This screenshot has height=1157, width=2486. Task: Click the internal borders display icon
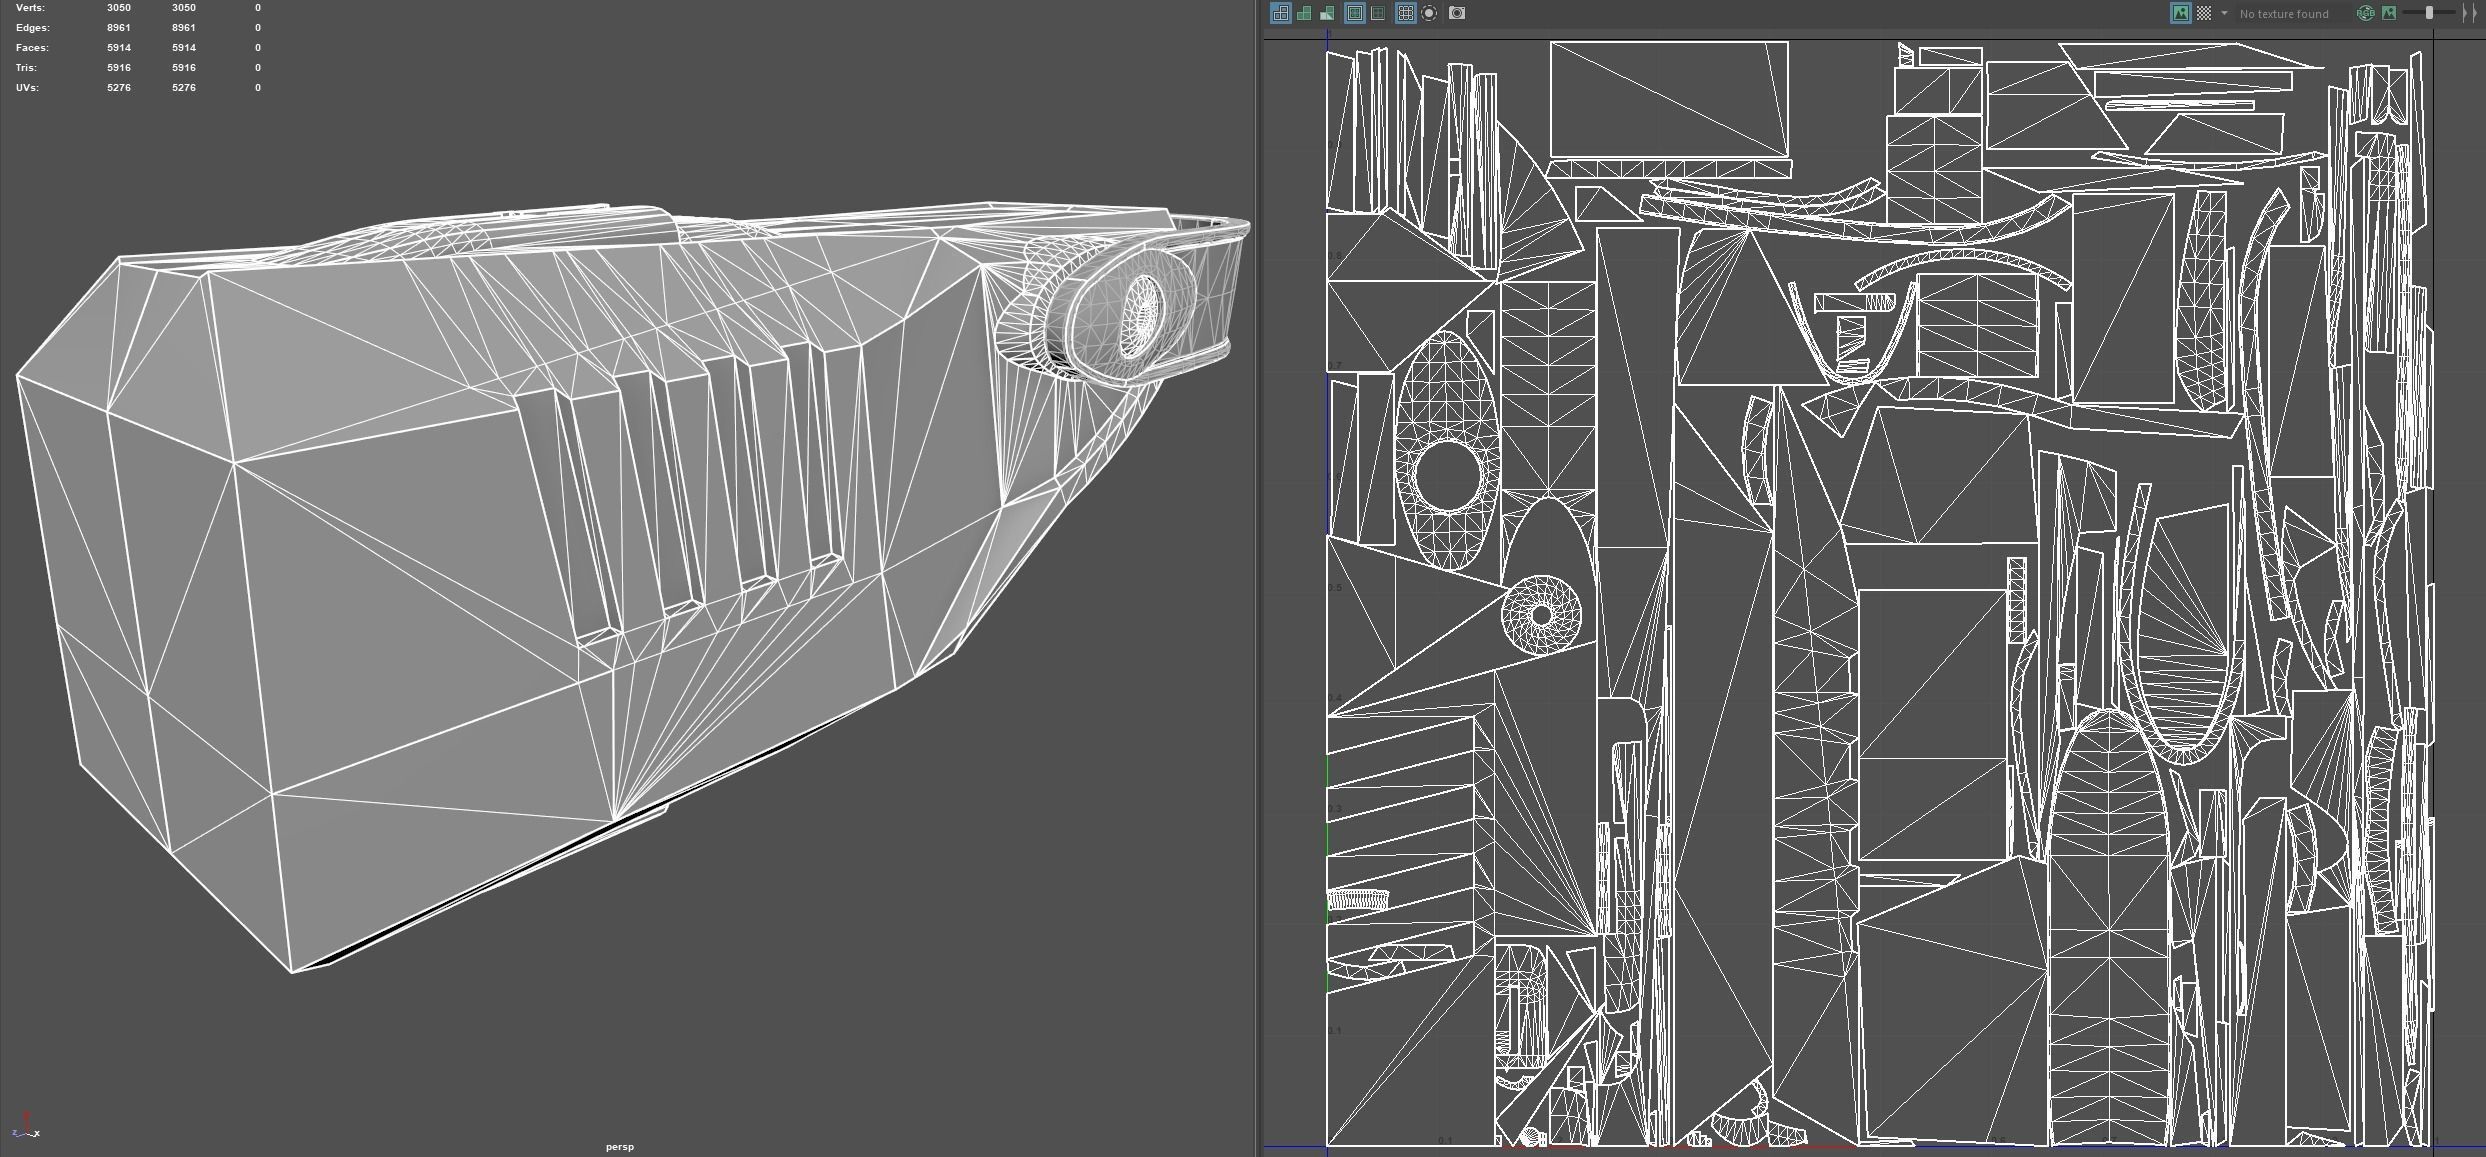click(x=1378, y=13)
